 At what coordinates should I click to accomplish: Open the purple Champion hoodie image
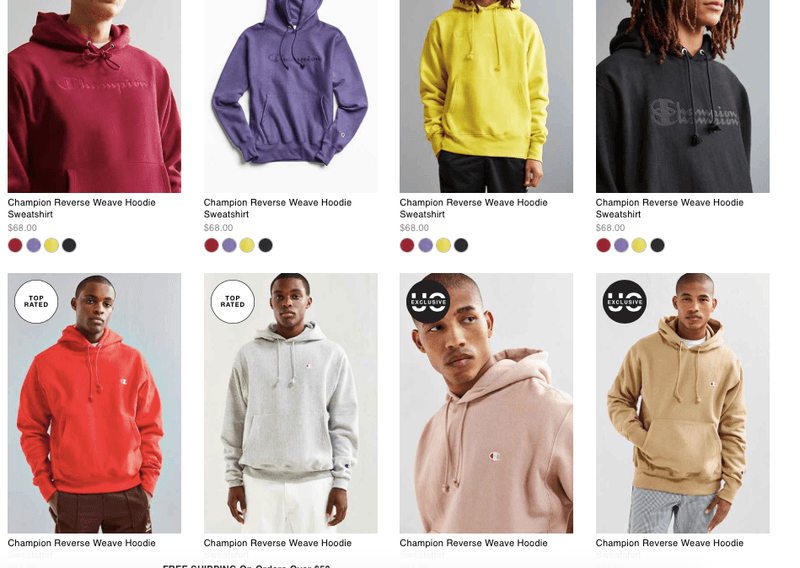tap(291, 96)
